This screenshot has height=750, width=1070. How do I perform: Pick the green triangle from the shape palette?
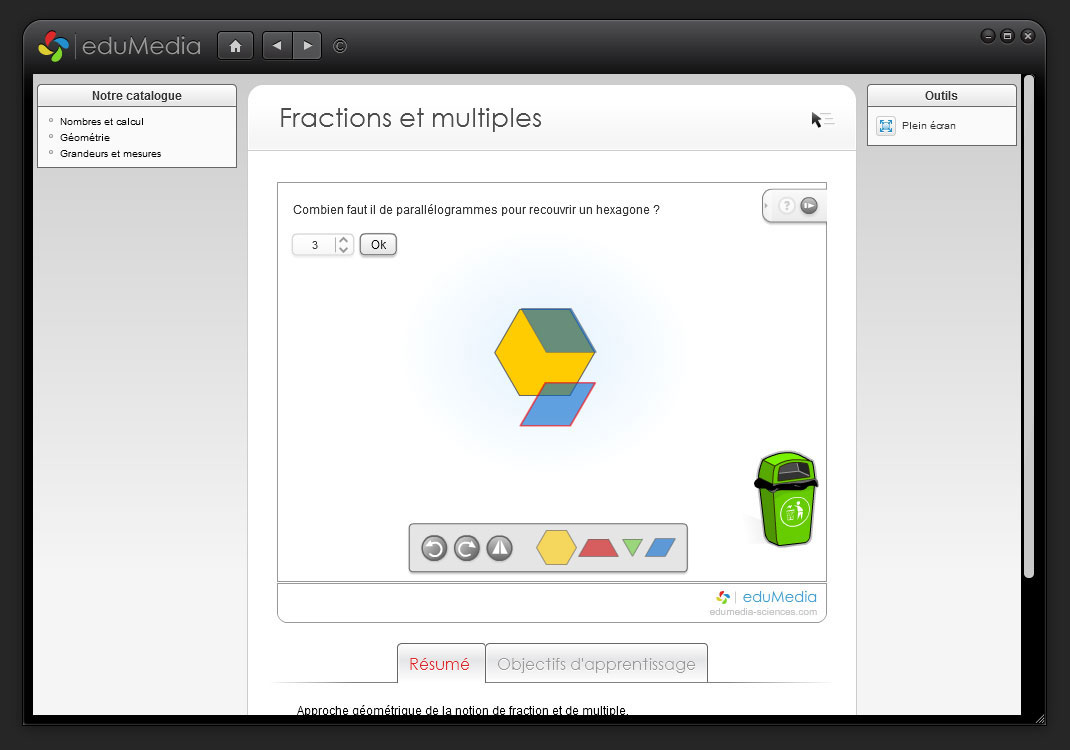(632, 546)
